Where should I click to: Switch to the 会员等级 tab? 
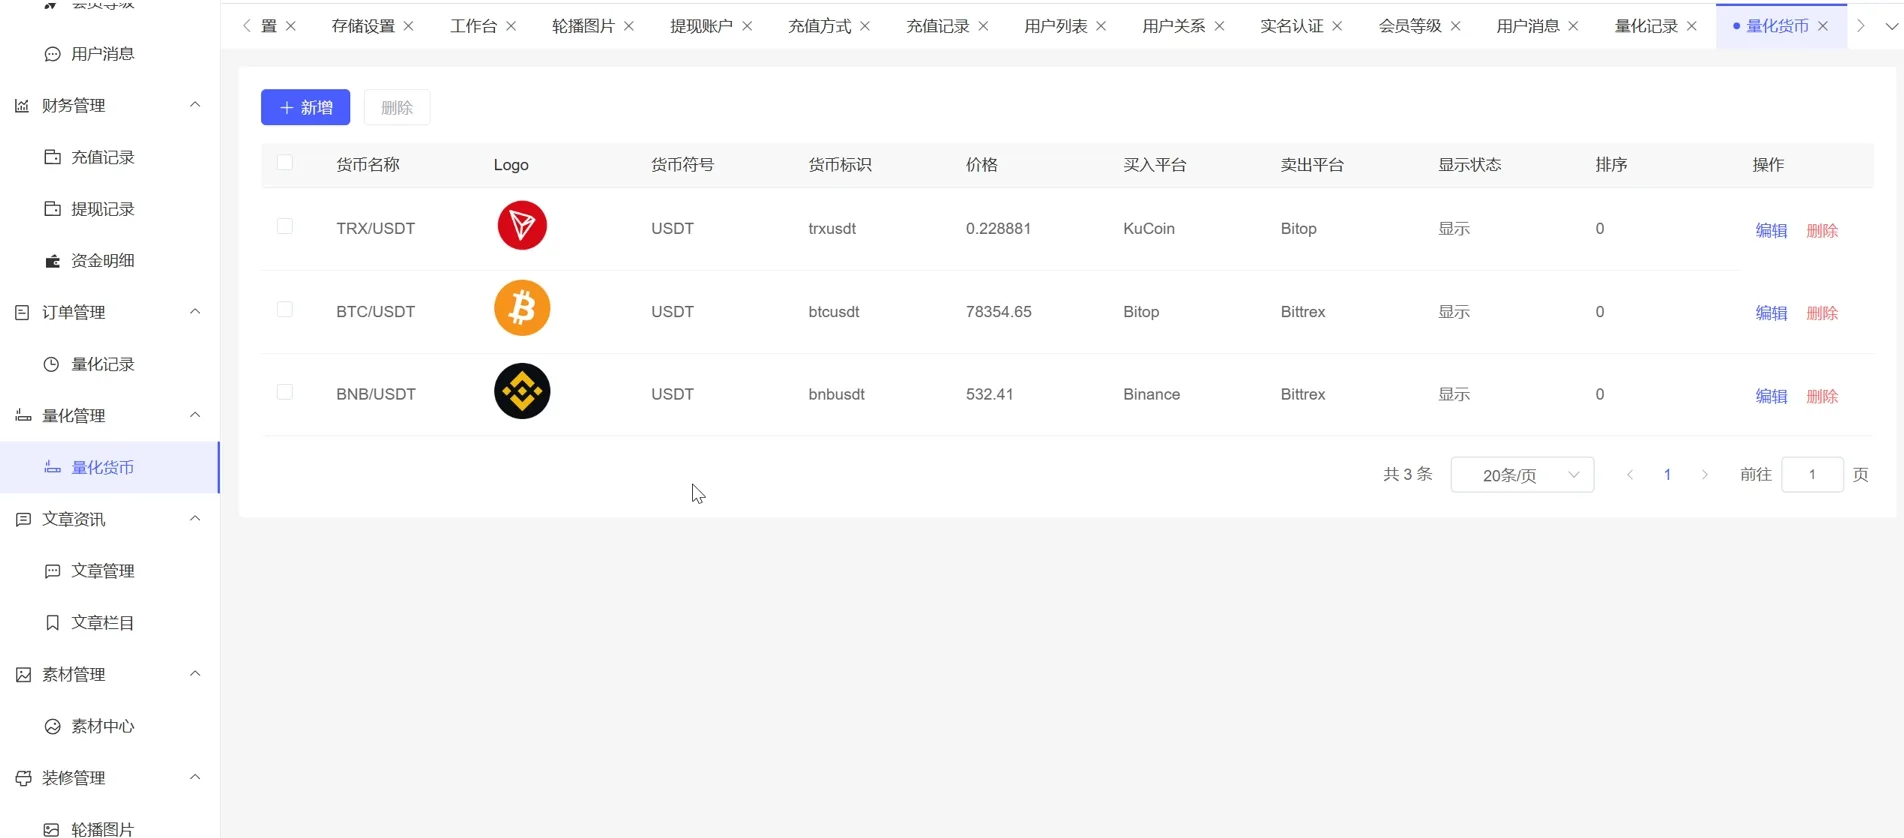tap(1409, 26)
